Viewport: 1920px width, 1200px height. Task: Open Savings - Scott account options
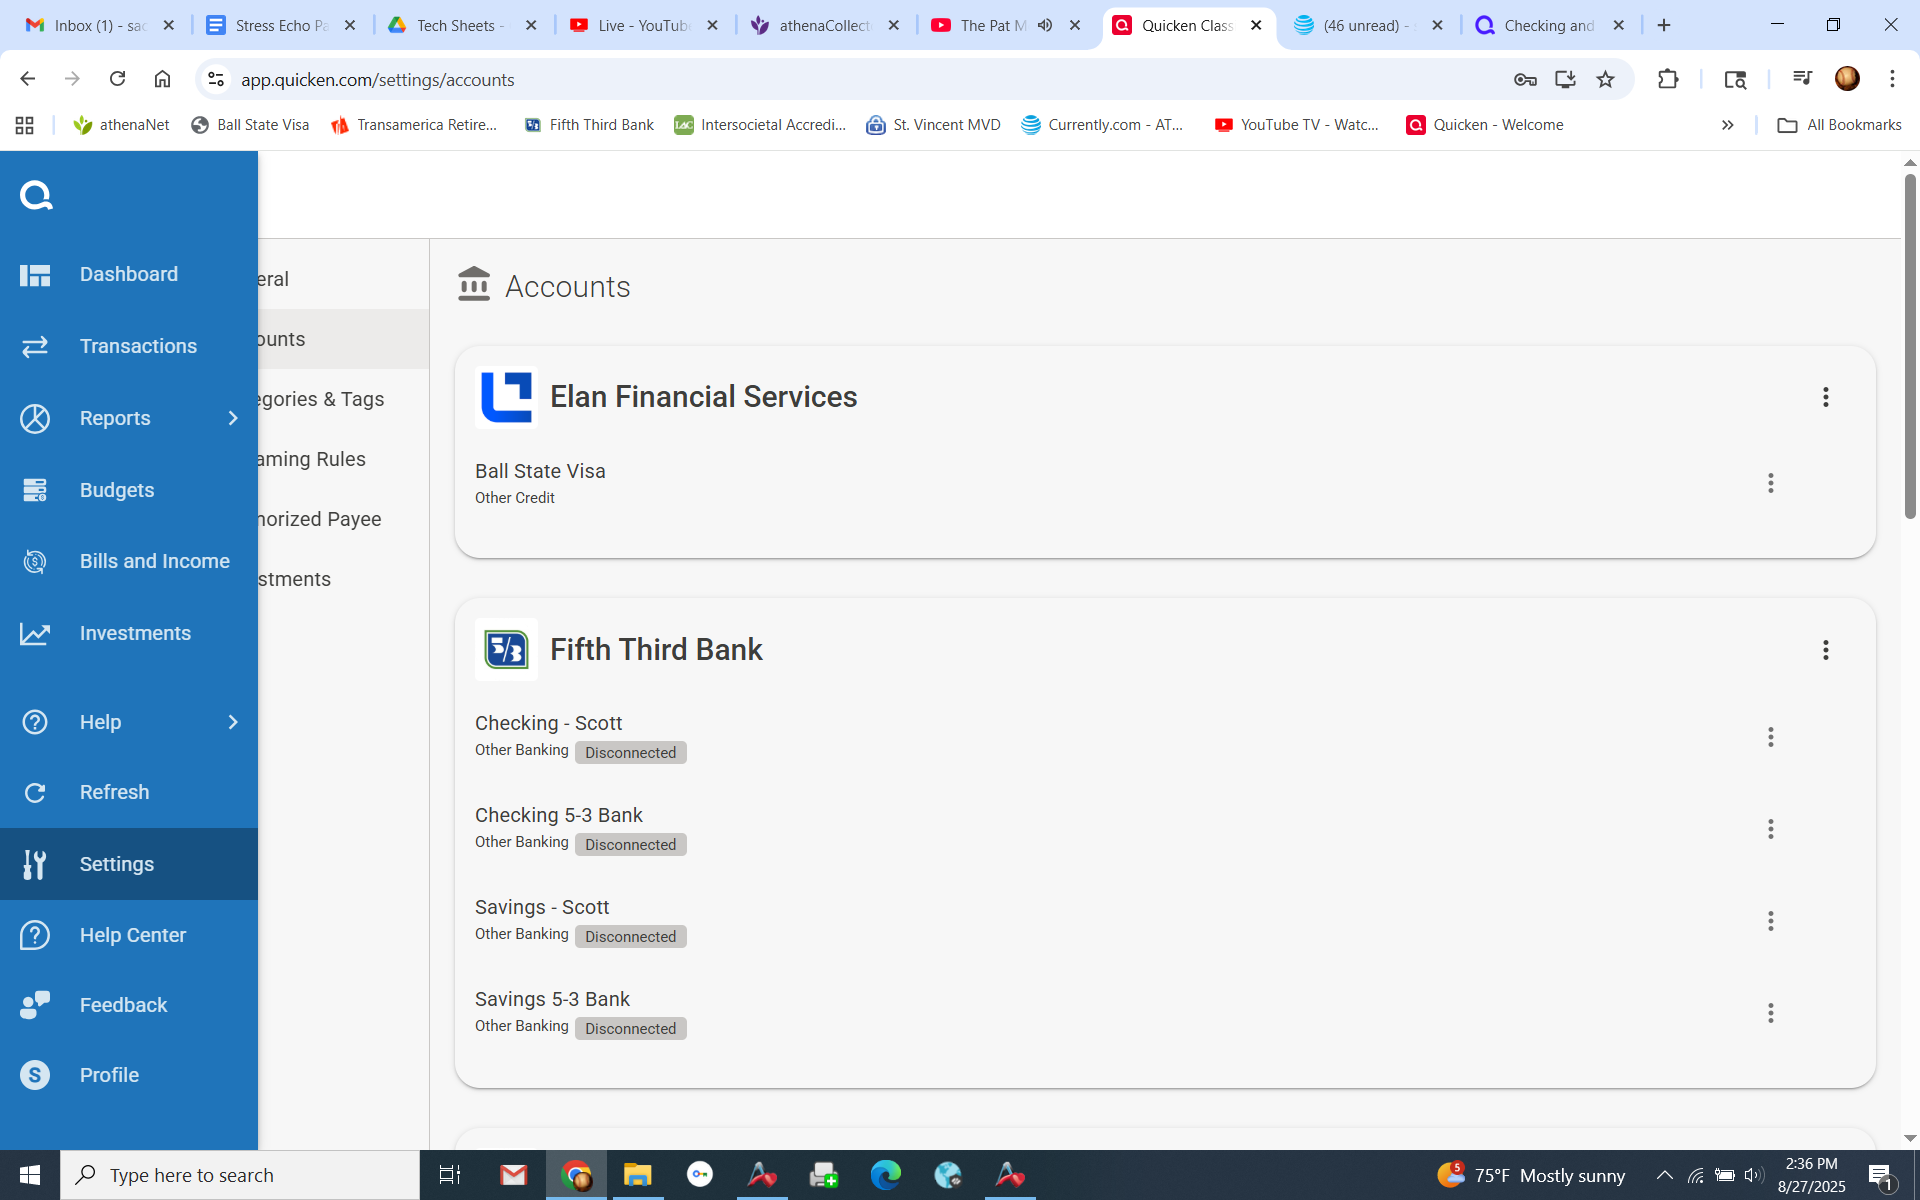pos(1770,921)
